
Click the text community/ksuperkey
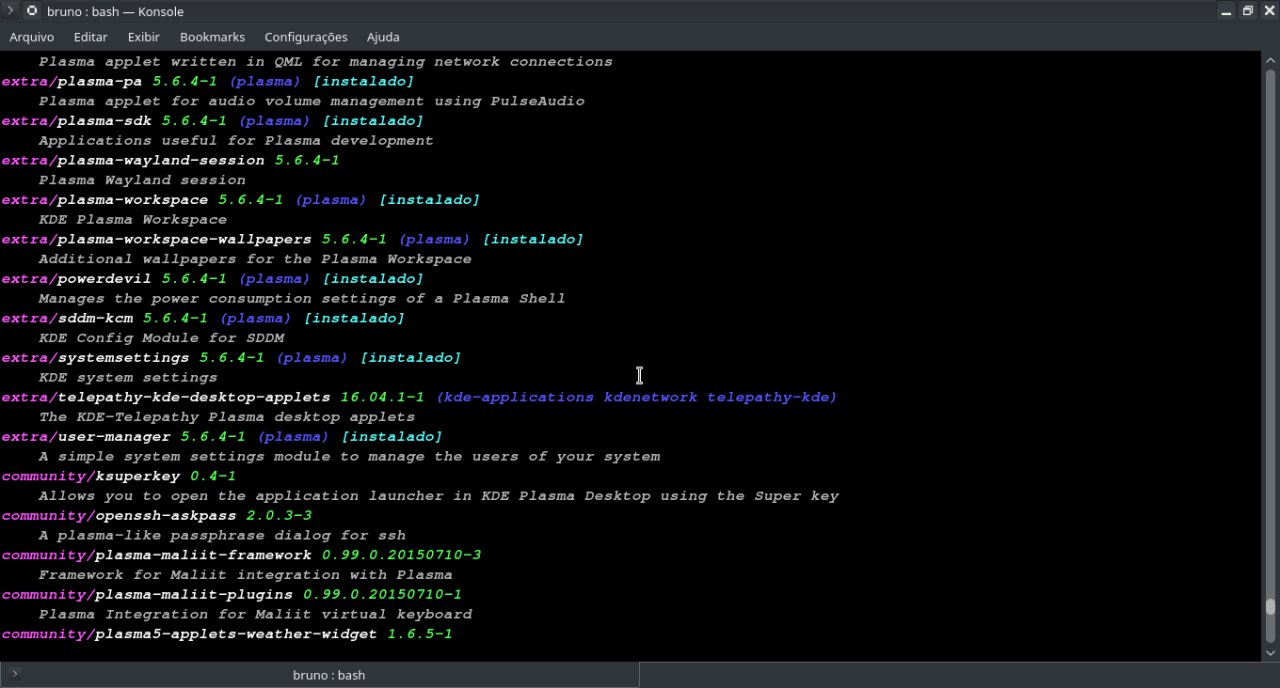(x=91, y=476)
